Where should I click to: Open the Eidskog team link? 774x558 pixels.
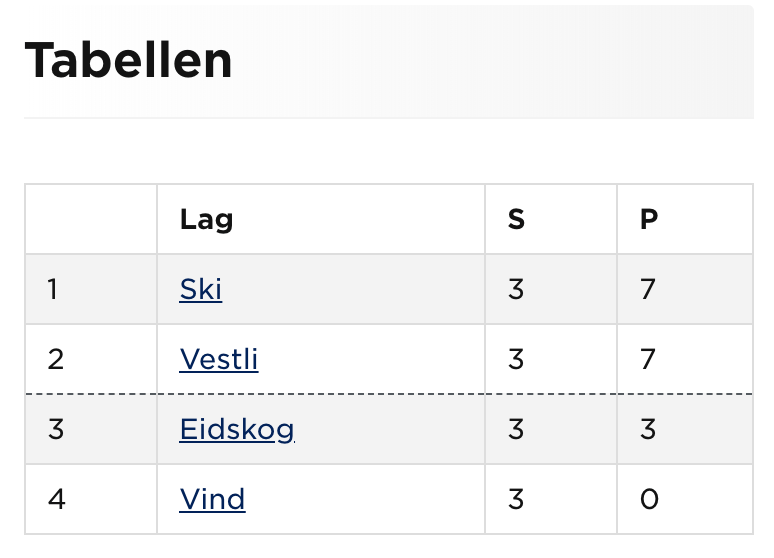tap(237, 429)
